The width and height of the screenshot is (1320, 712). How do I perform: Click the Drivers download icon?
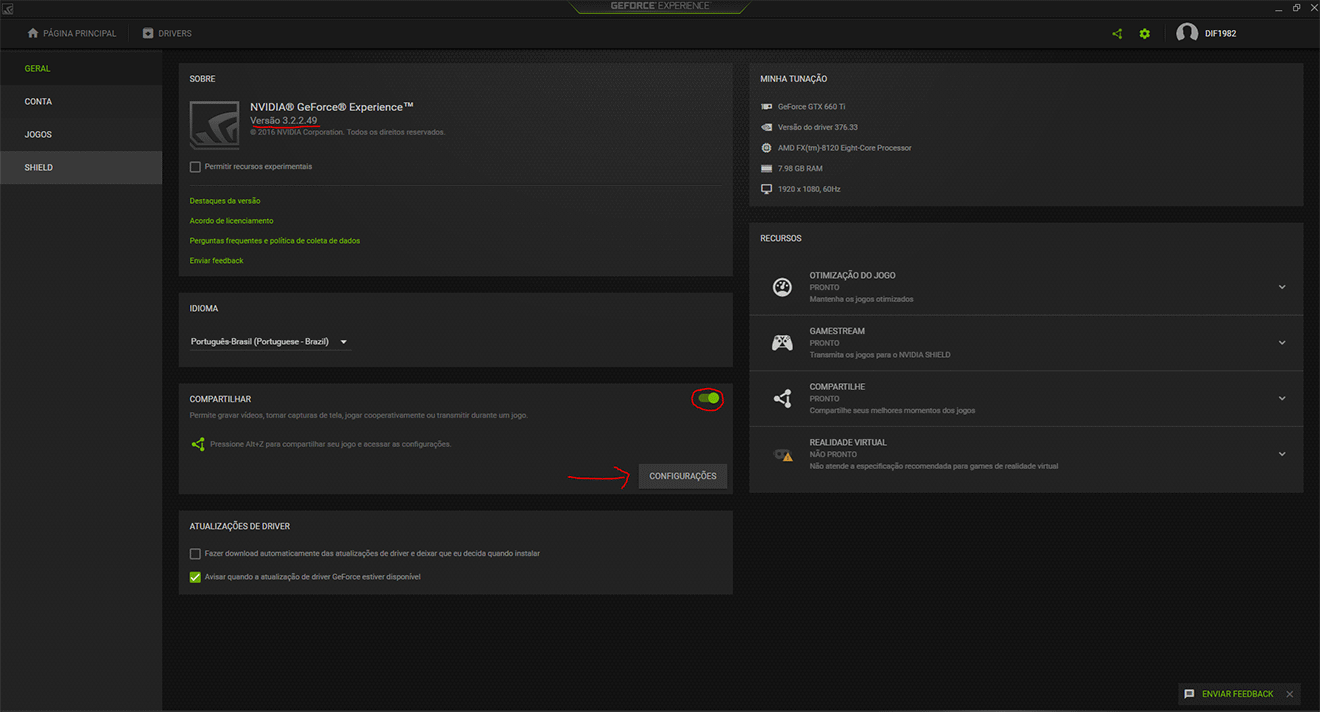coord(148,33)
